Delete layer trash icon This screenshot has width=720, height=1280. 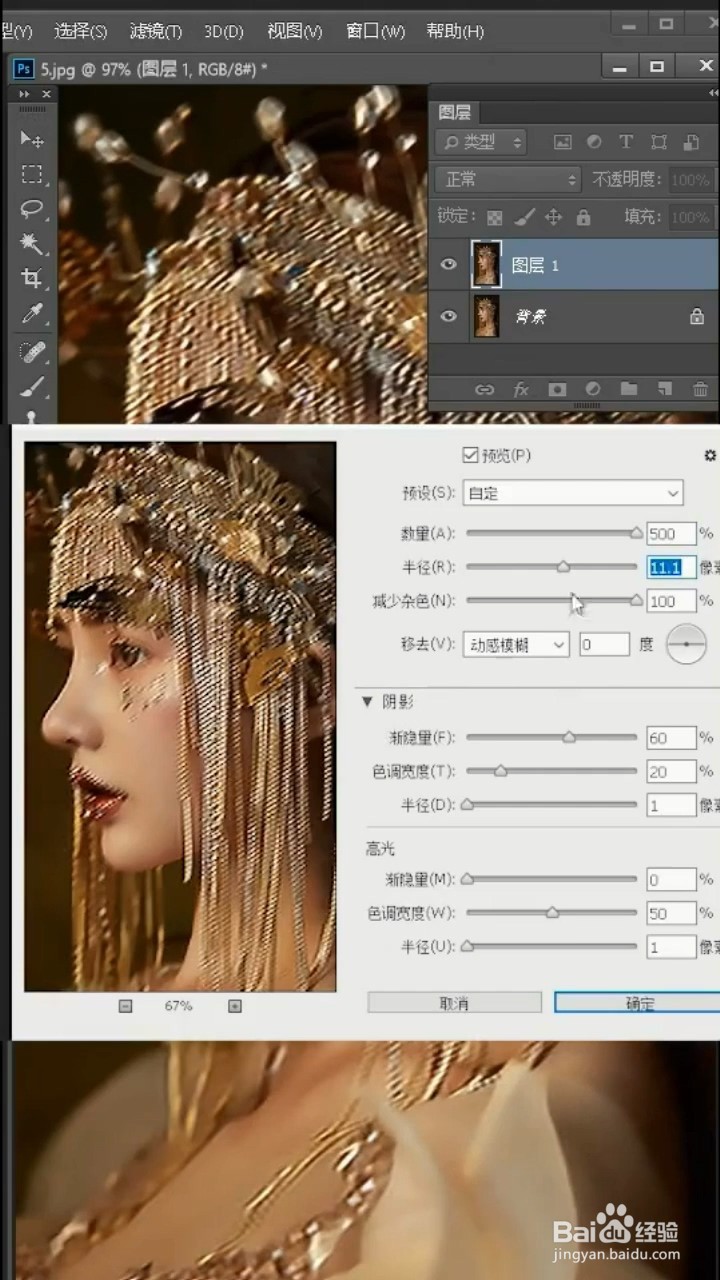(x=700, y=390)
